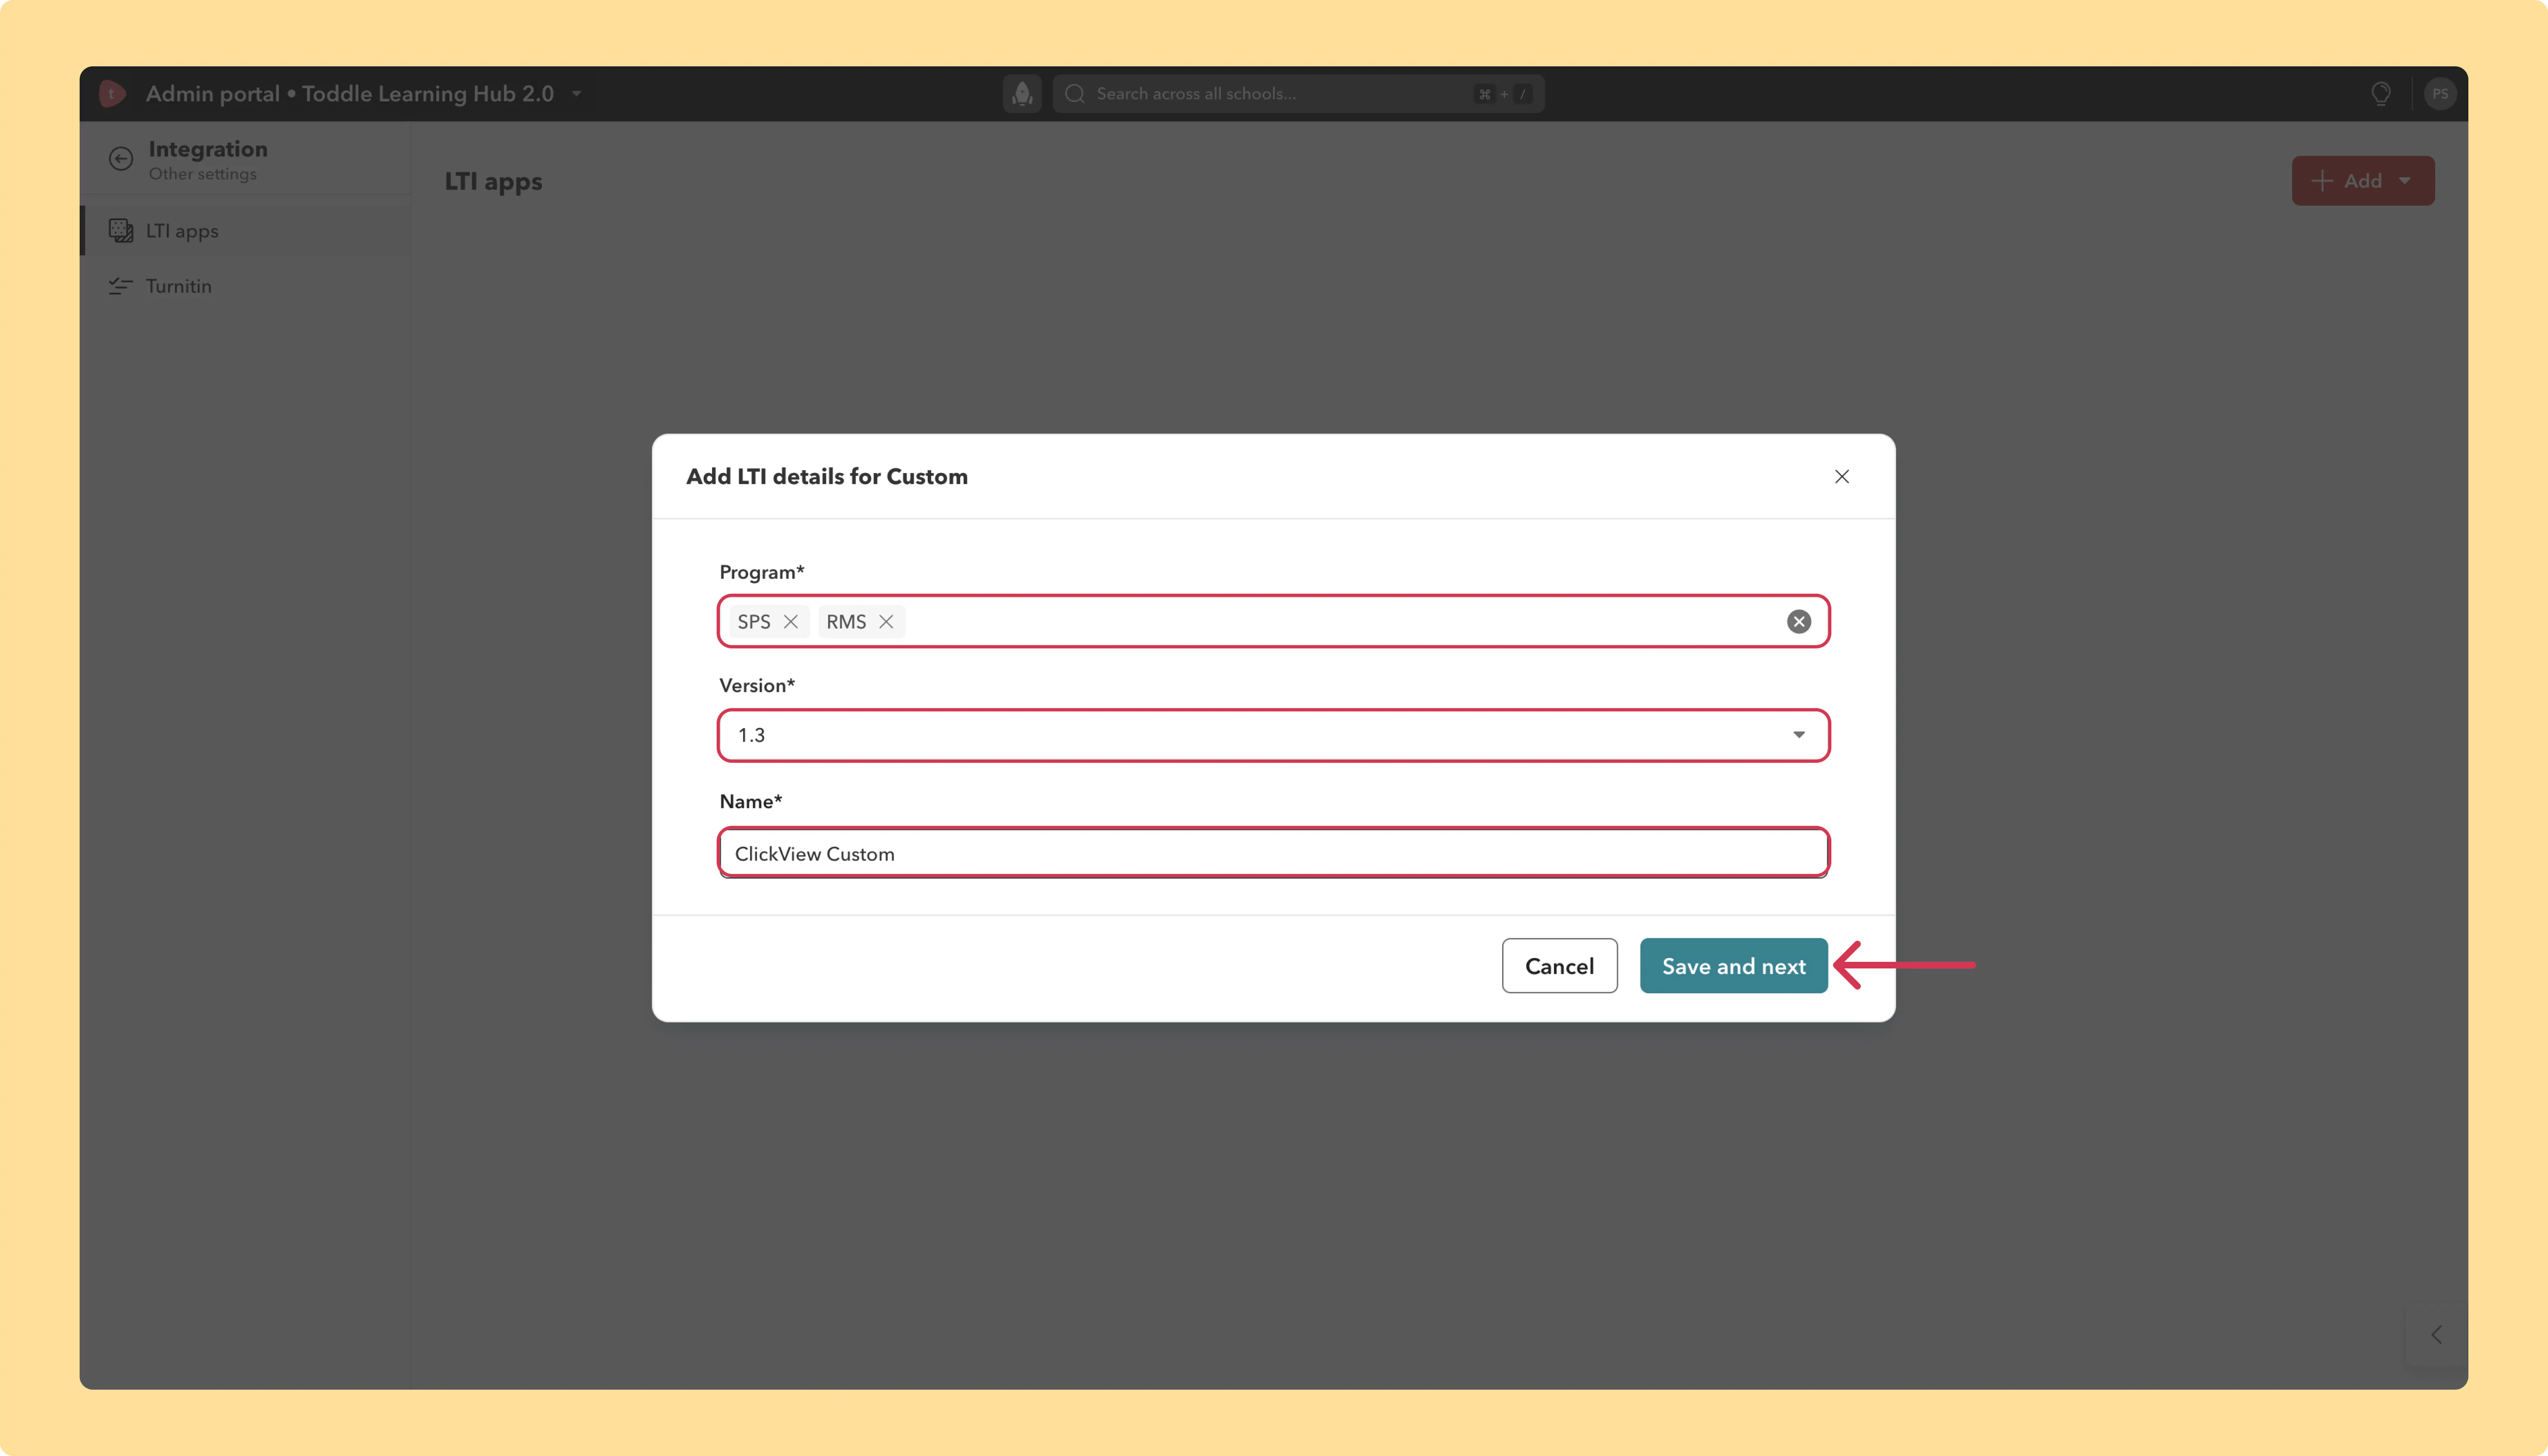Image resolution: width=2548 pixels, height=1456 pixels.
Task: Click the Integration heading text
Action: point(208,149)
